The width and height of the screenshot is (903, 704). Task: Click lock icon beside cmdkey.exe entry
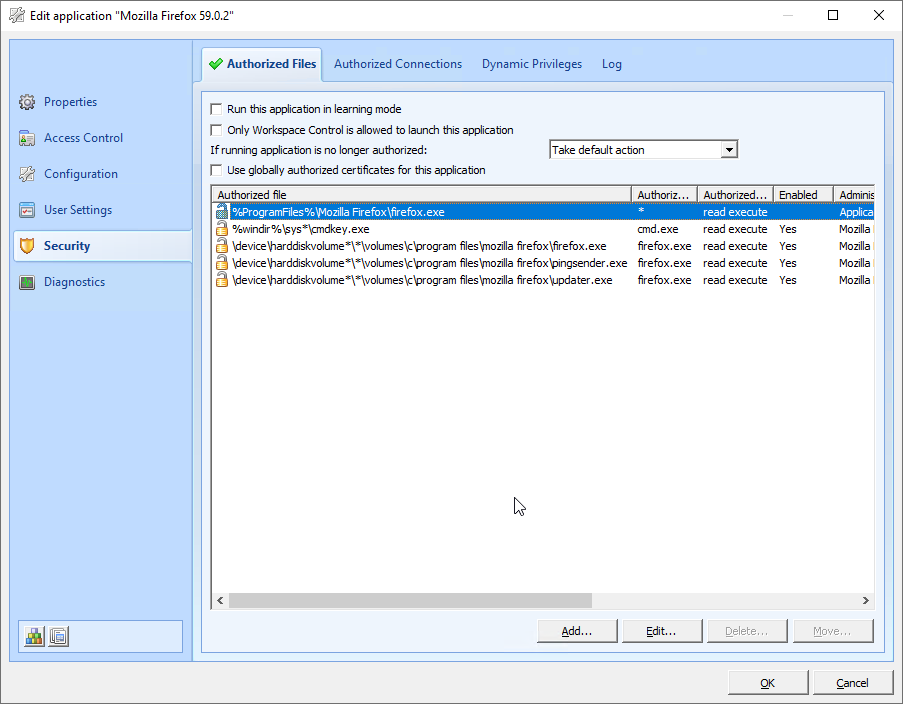coord(222,229)
